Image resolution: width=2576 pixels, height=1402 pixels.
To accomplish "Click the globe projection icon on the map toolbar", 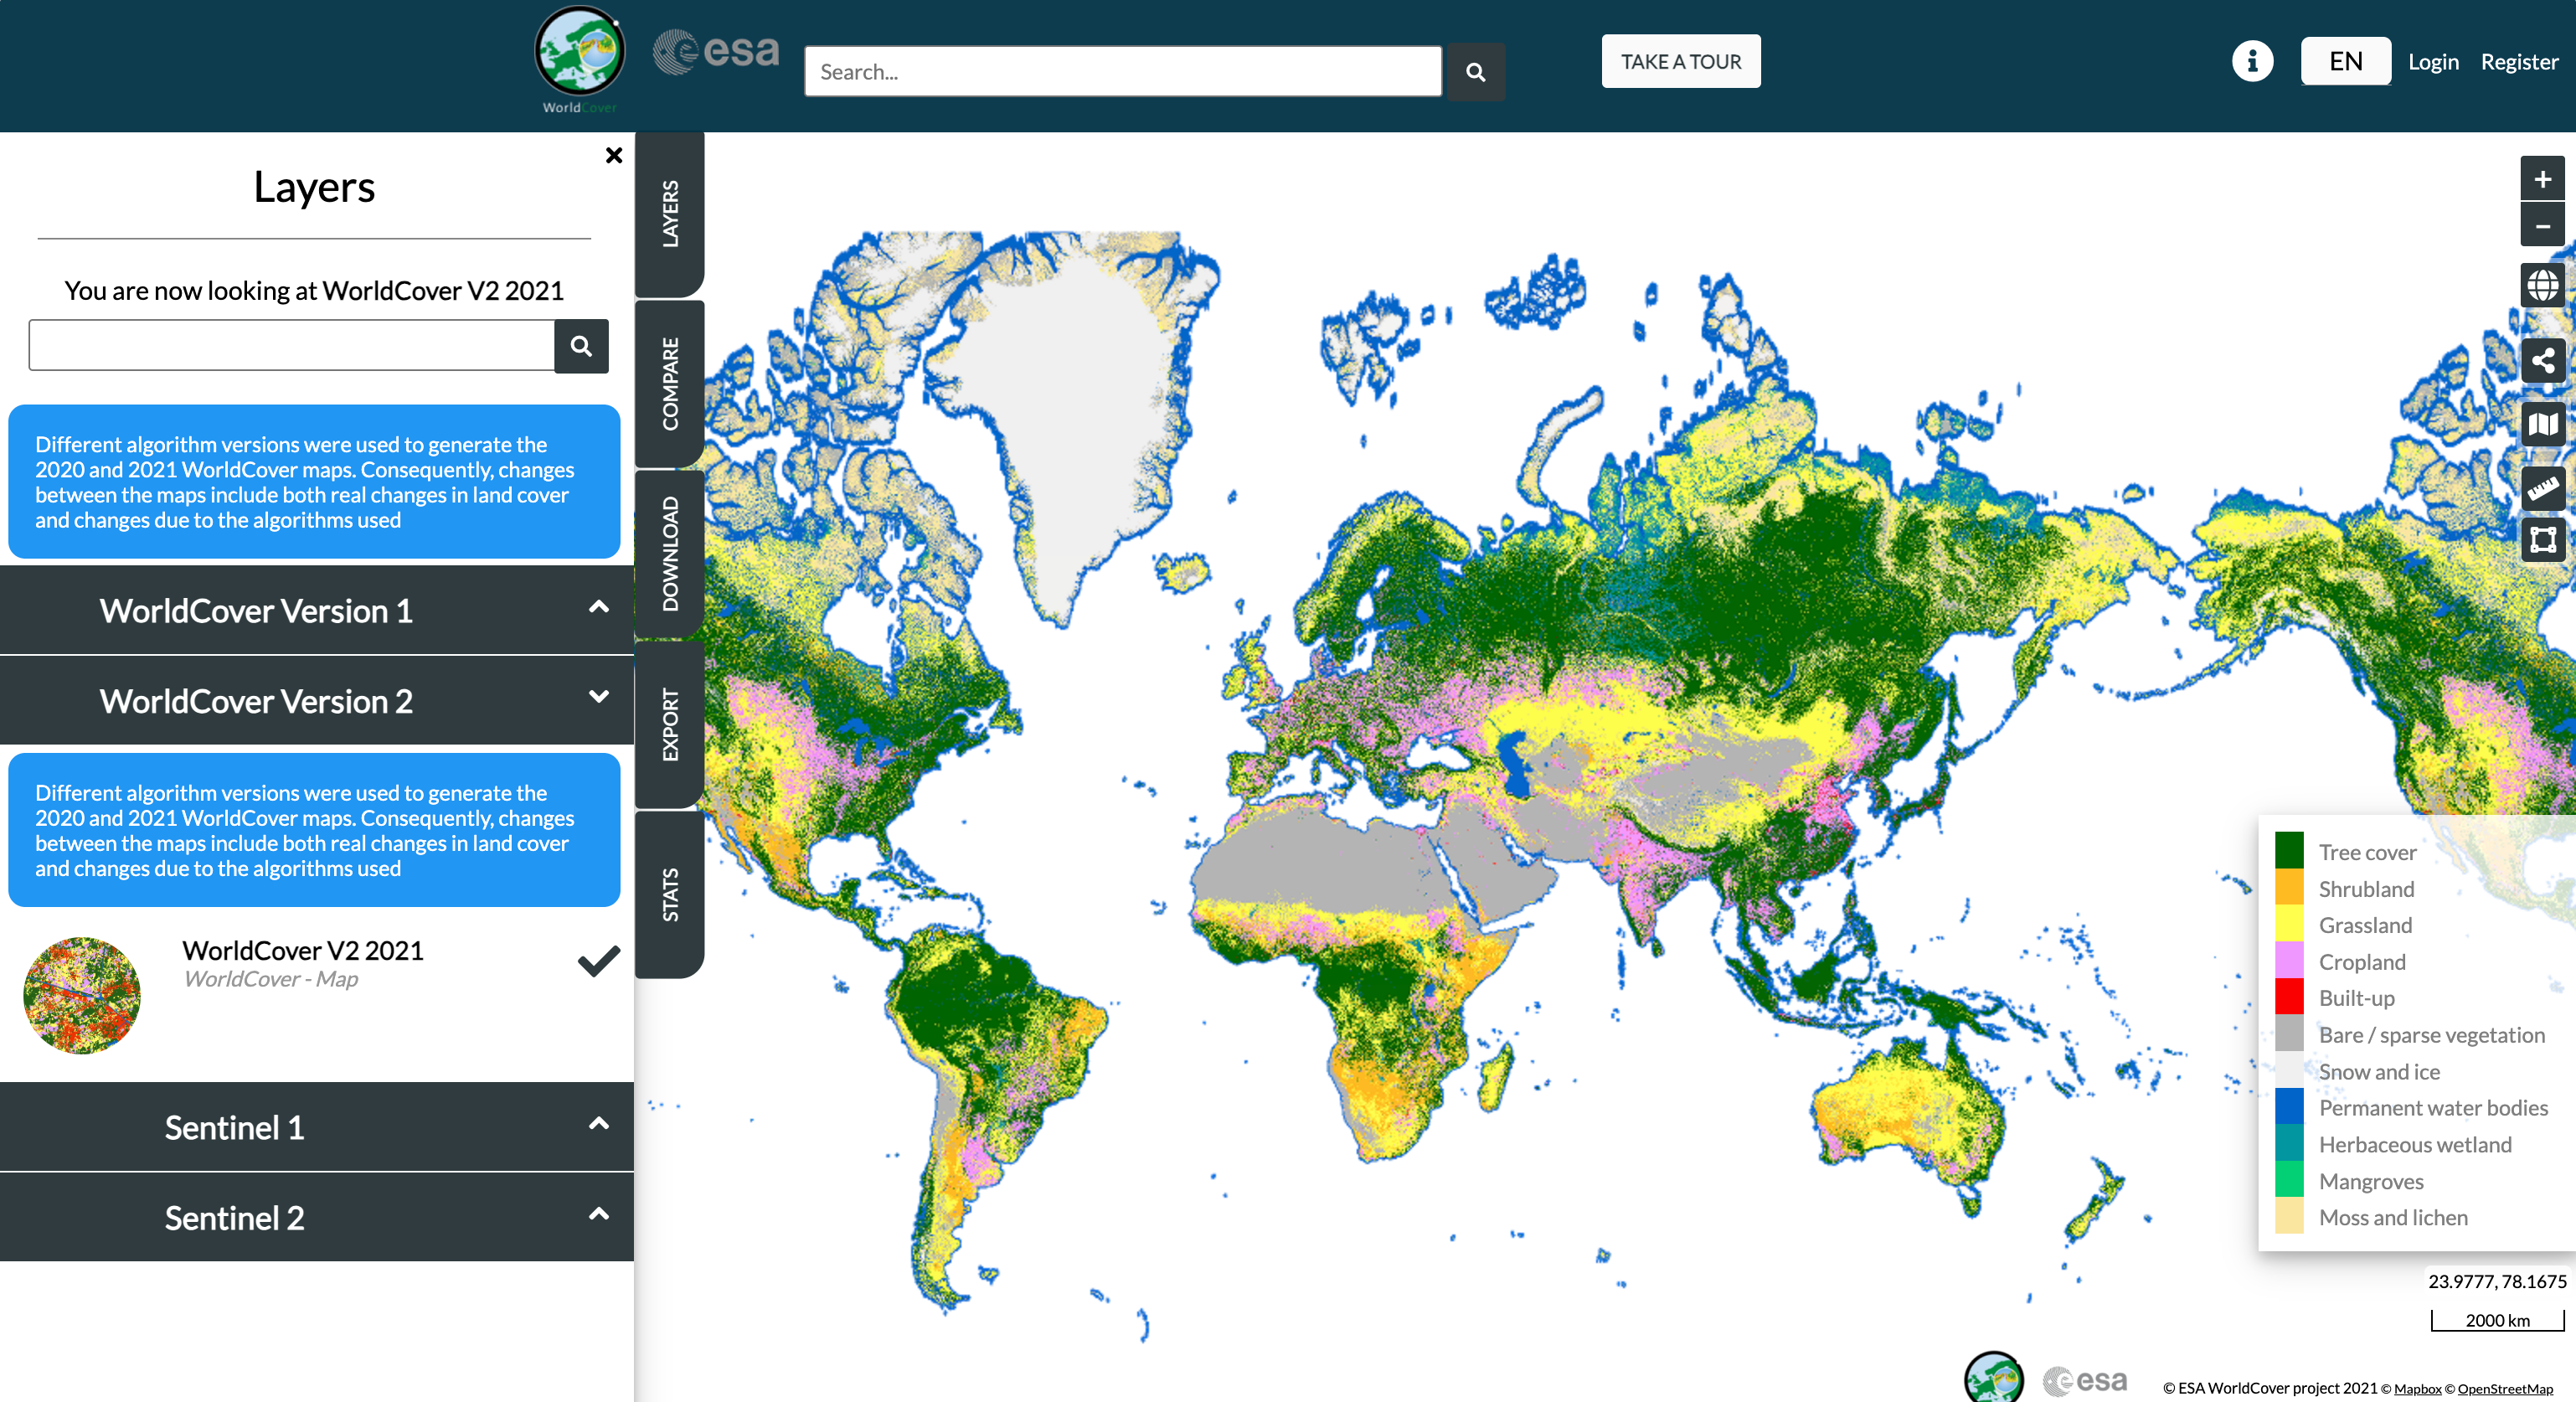I will pyautogui.click(x=2542, y=286).
